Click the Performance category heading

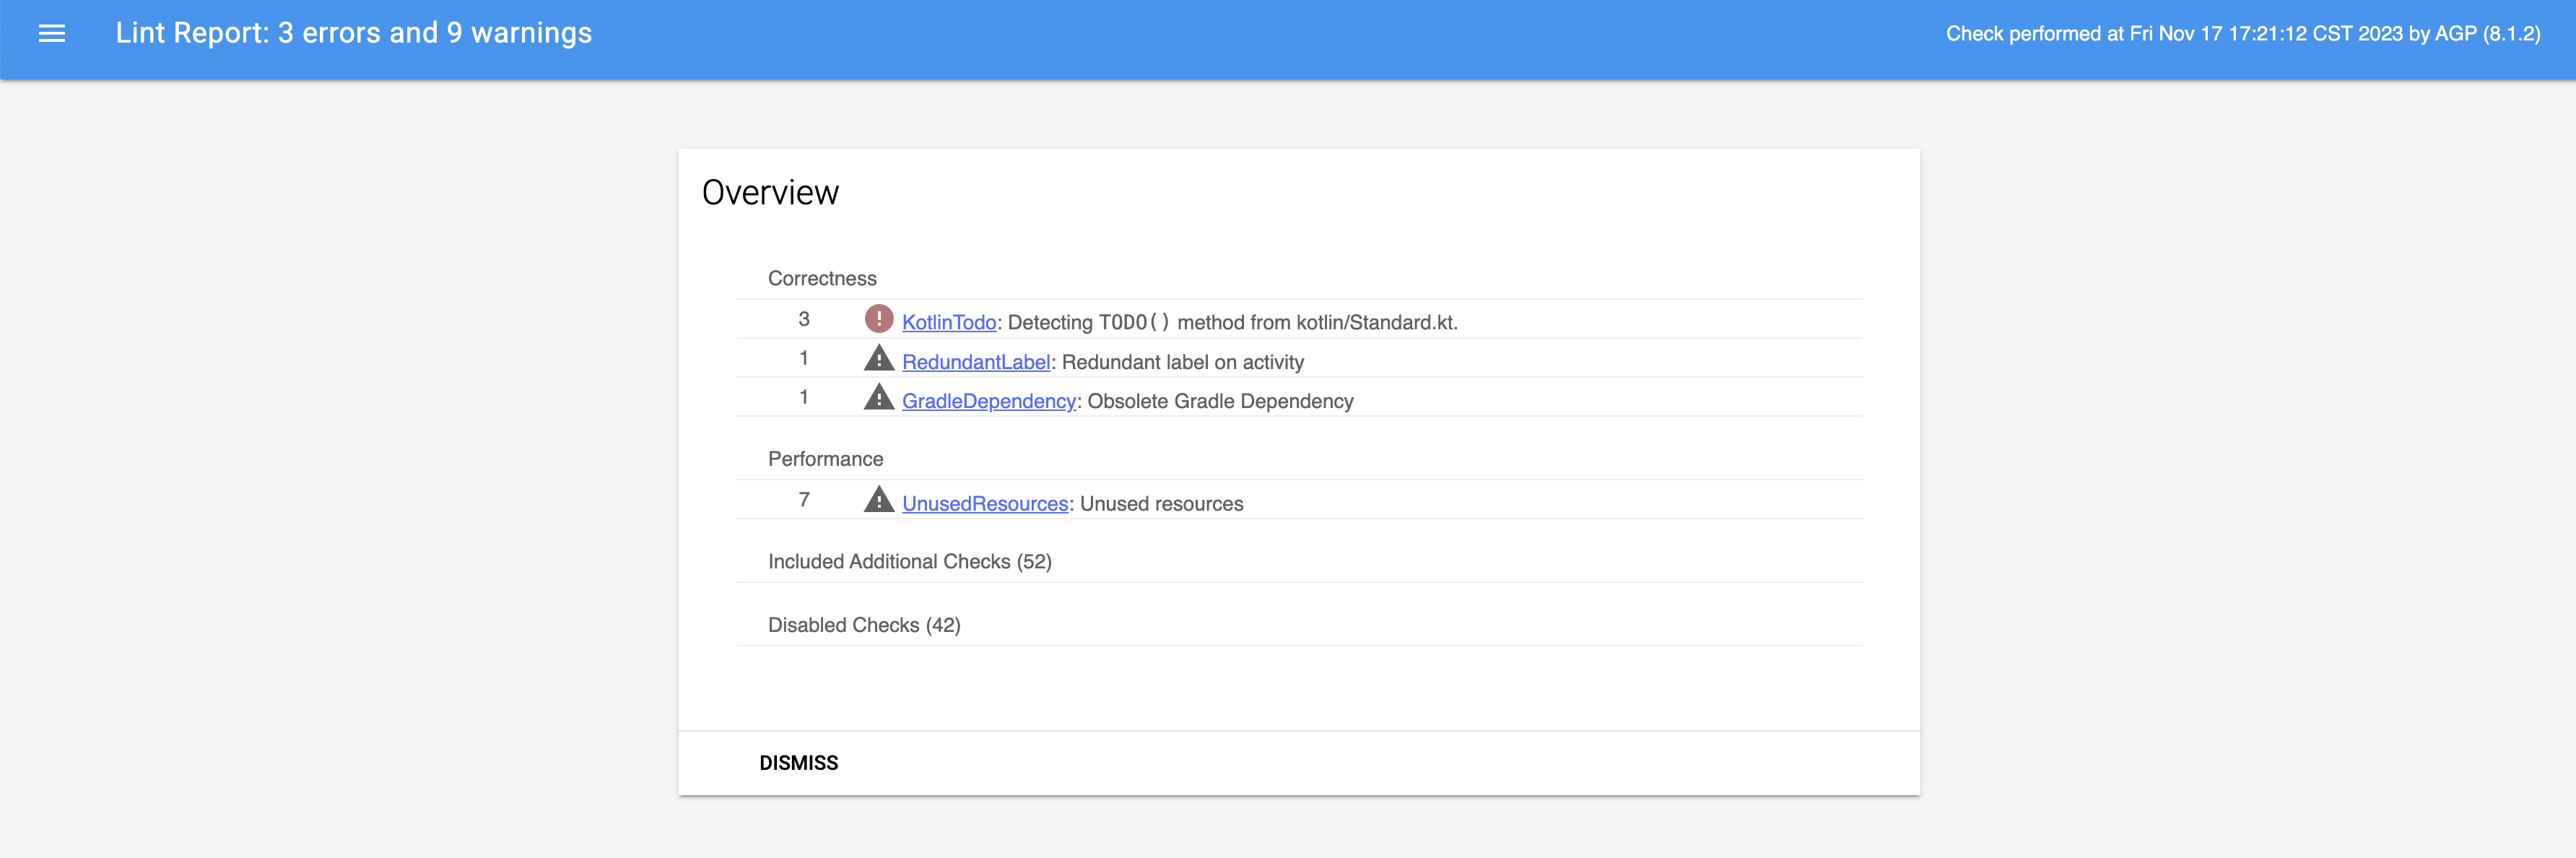click(825, 459)
